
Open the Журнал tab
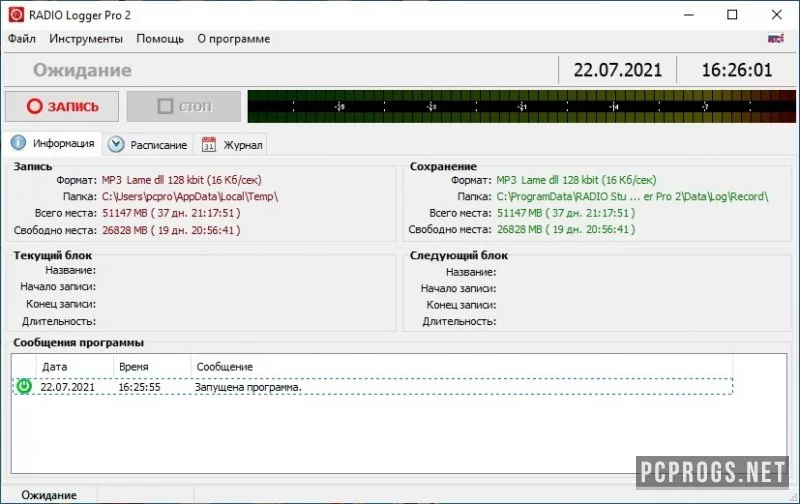click(x=231, y=145)
